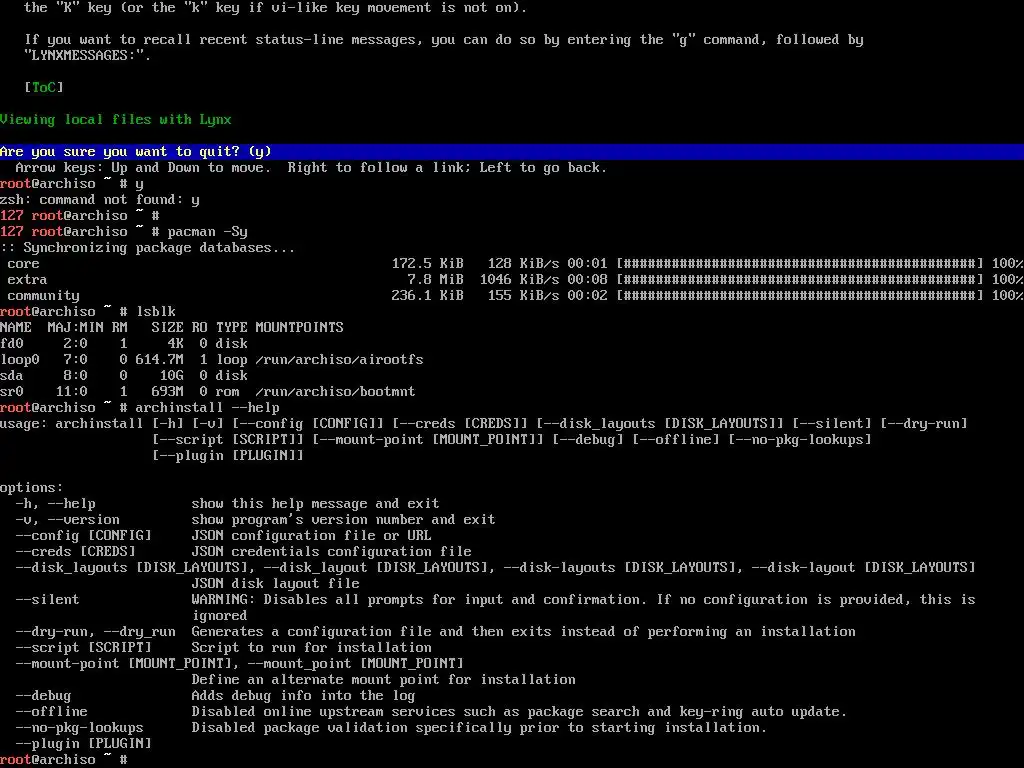Click the MOUNTPOINTS column header
The width and height of the screenshot is (1024, 768).
pos(299,327)
